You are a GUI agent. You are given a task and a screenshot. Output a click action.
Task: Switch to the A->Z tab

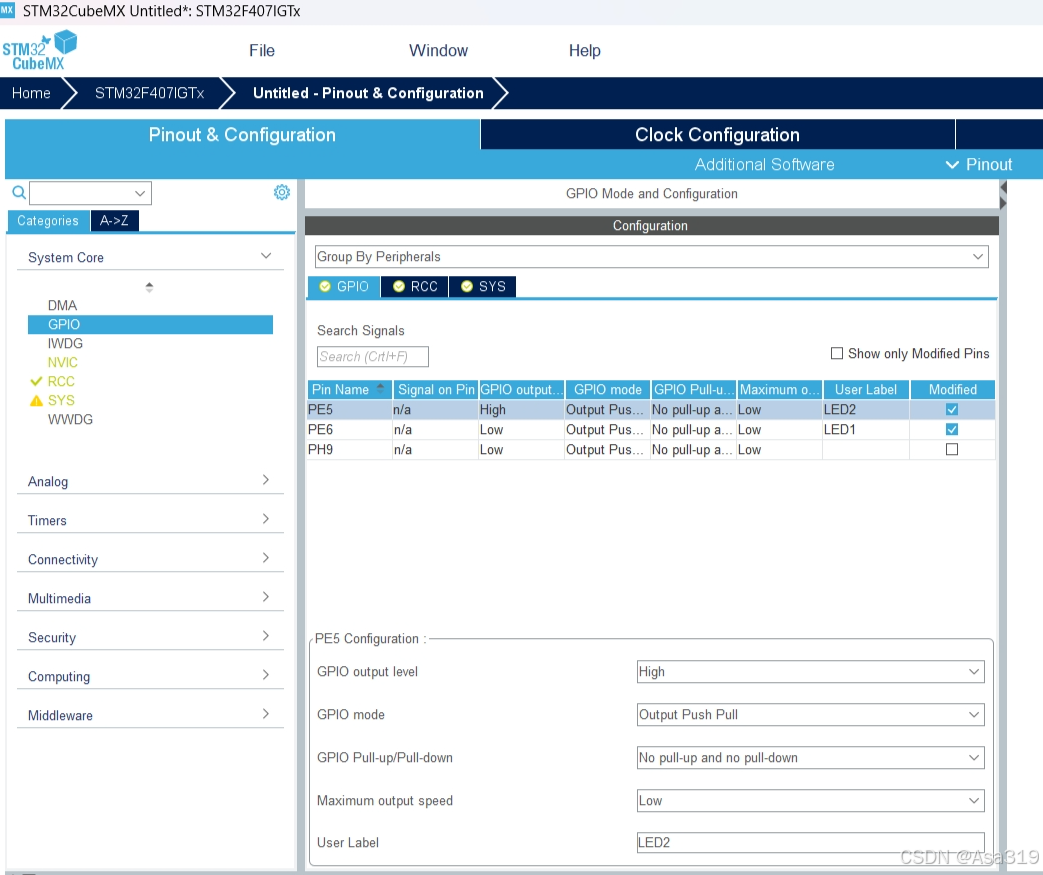coord(114,220)
